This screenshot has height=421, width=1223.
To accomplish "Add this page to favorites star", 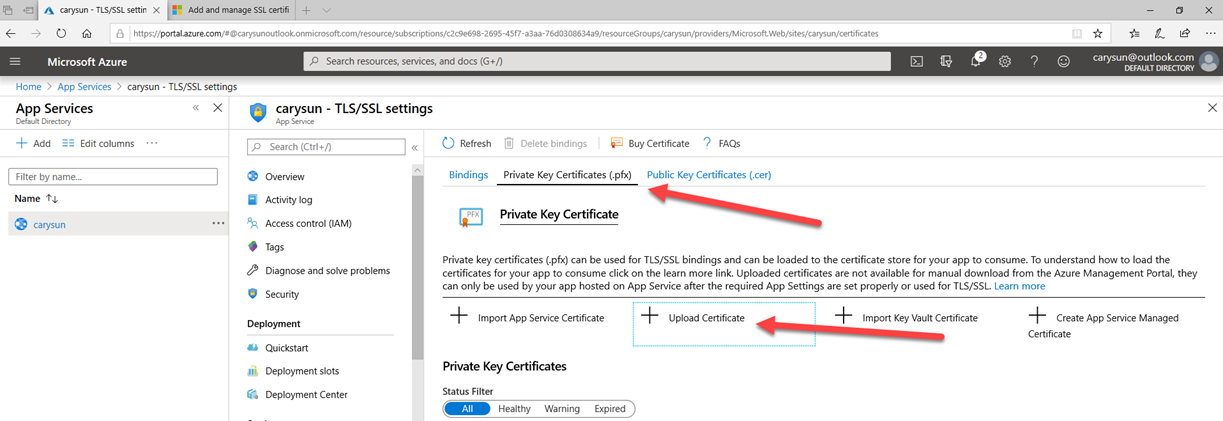I will pos(1098,33).
